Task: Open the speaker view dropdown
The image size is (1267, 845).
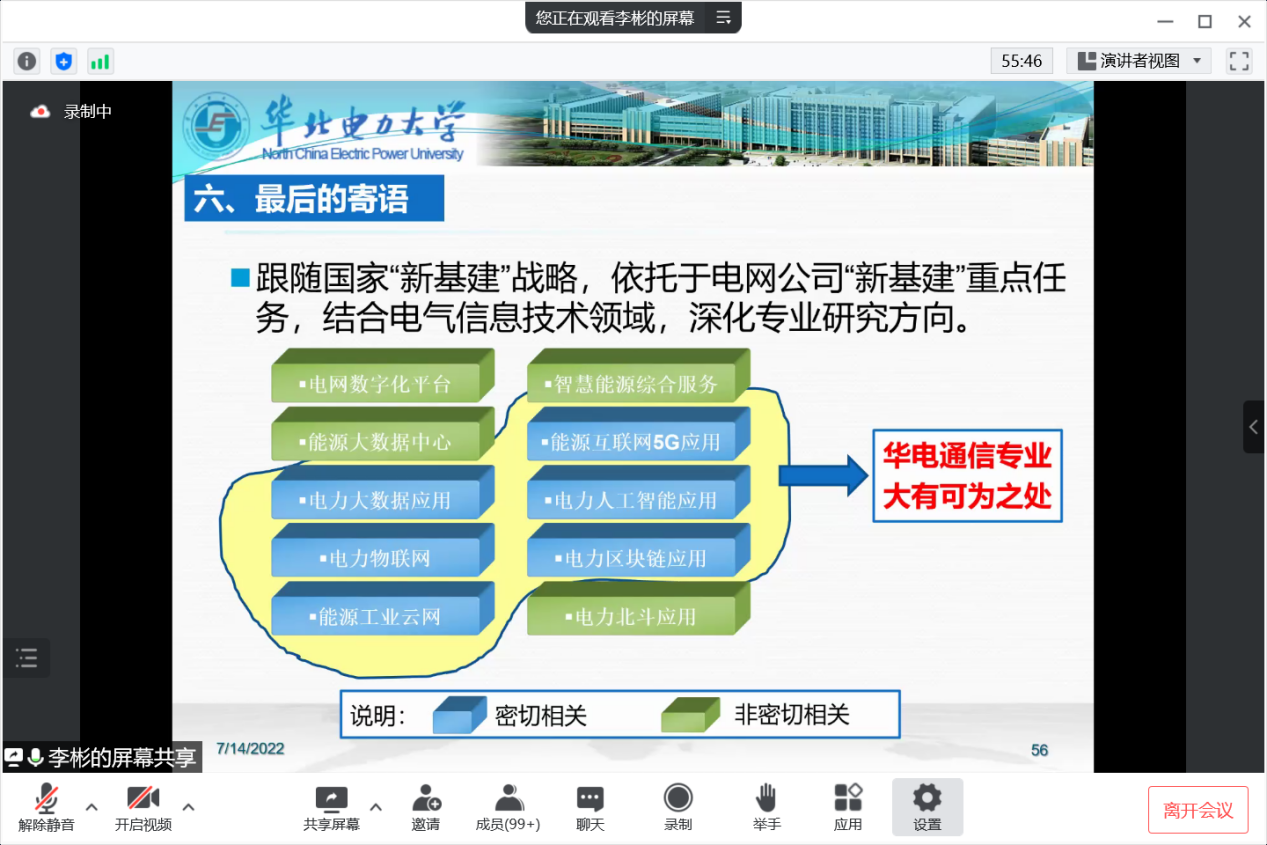Action: tap(1139, 61)
